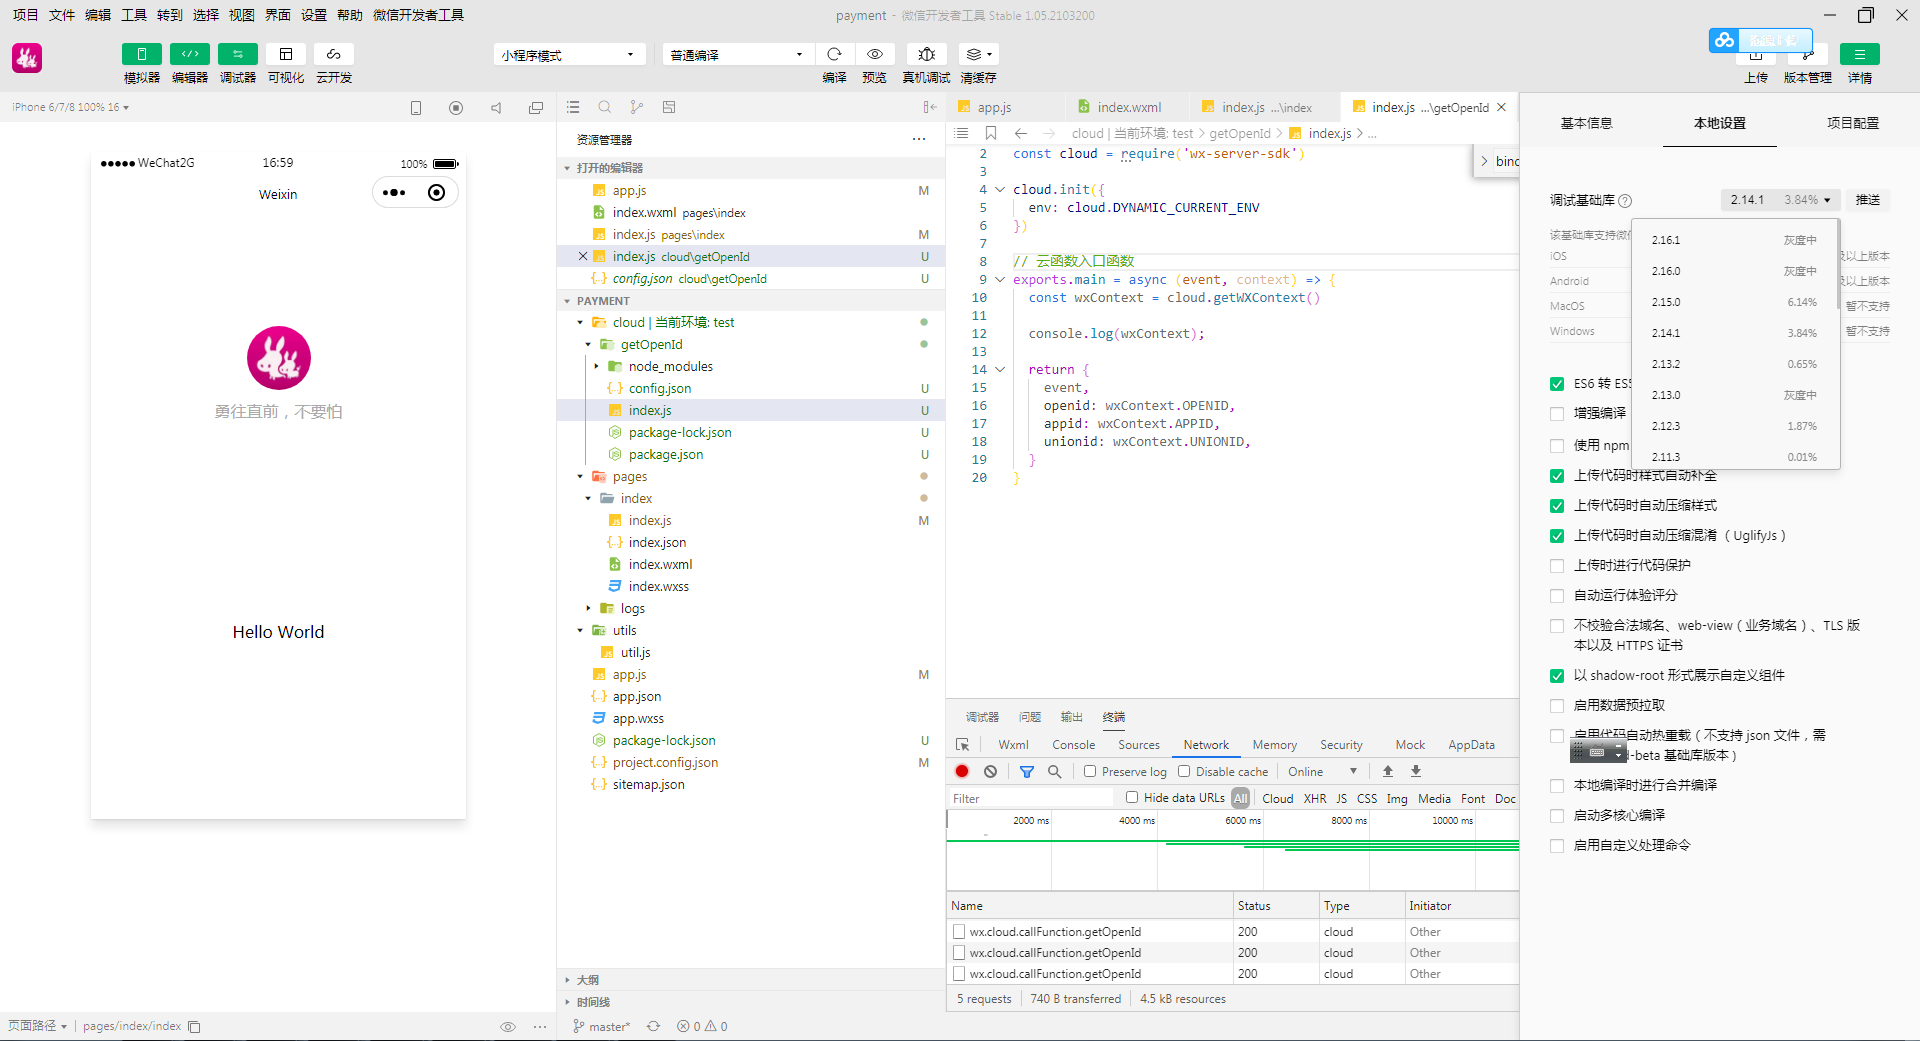Click the 4000 ms network timeline marker
The width and height of the screenshot is (1920, 1041).
coord(1136,821)
